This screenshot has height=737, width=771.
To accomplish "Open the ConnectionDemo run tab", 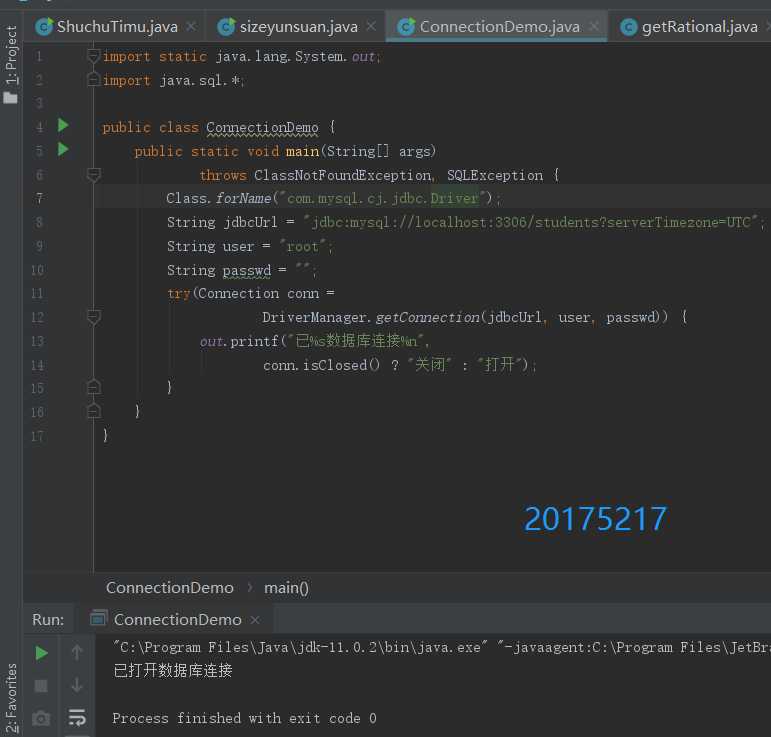I will (x=178, y=620).
